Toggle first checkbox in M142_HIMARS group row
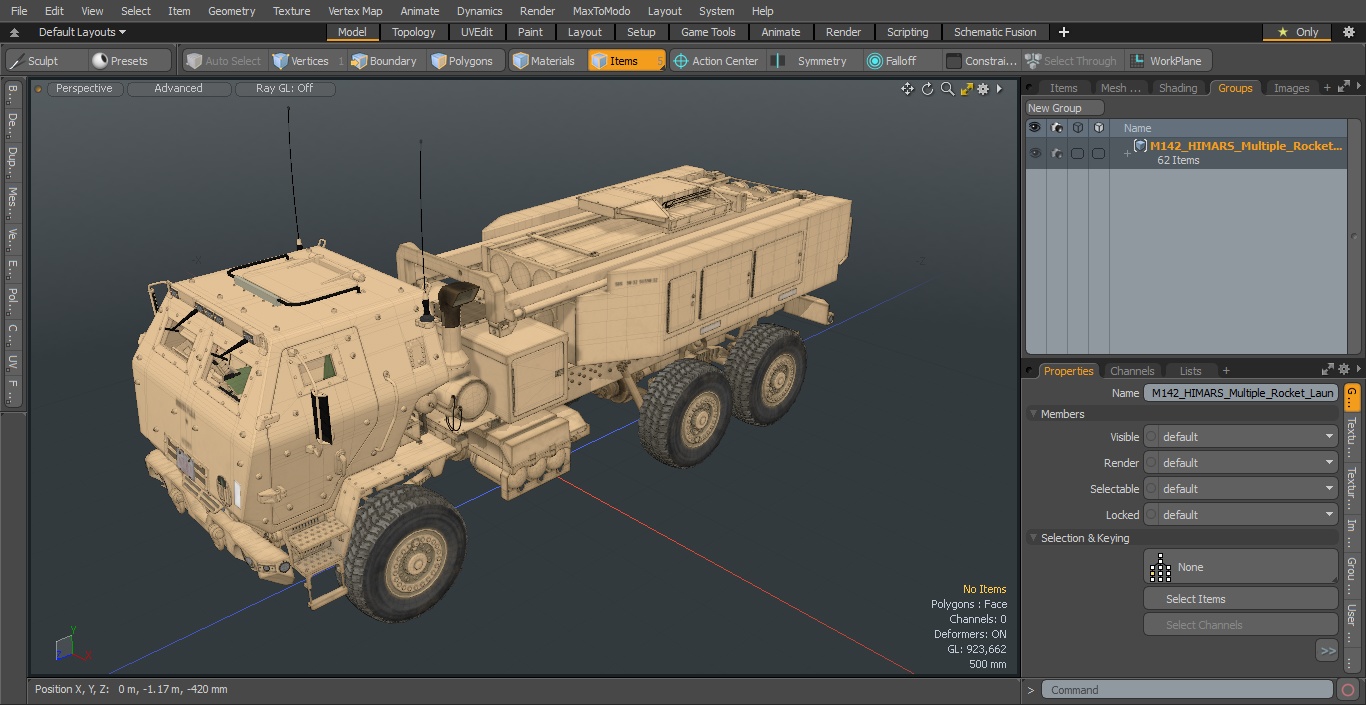Image resolution: width=1366 pixels, height=705 pixels. pyautogui.click(x=1077, y=153)
